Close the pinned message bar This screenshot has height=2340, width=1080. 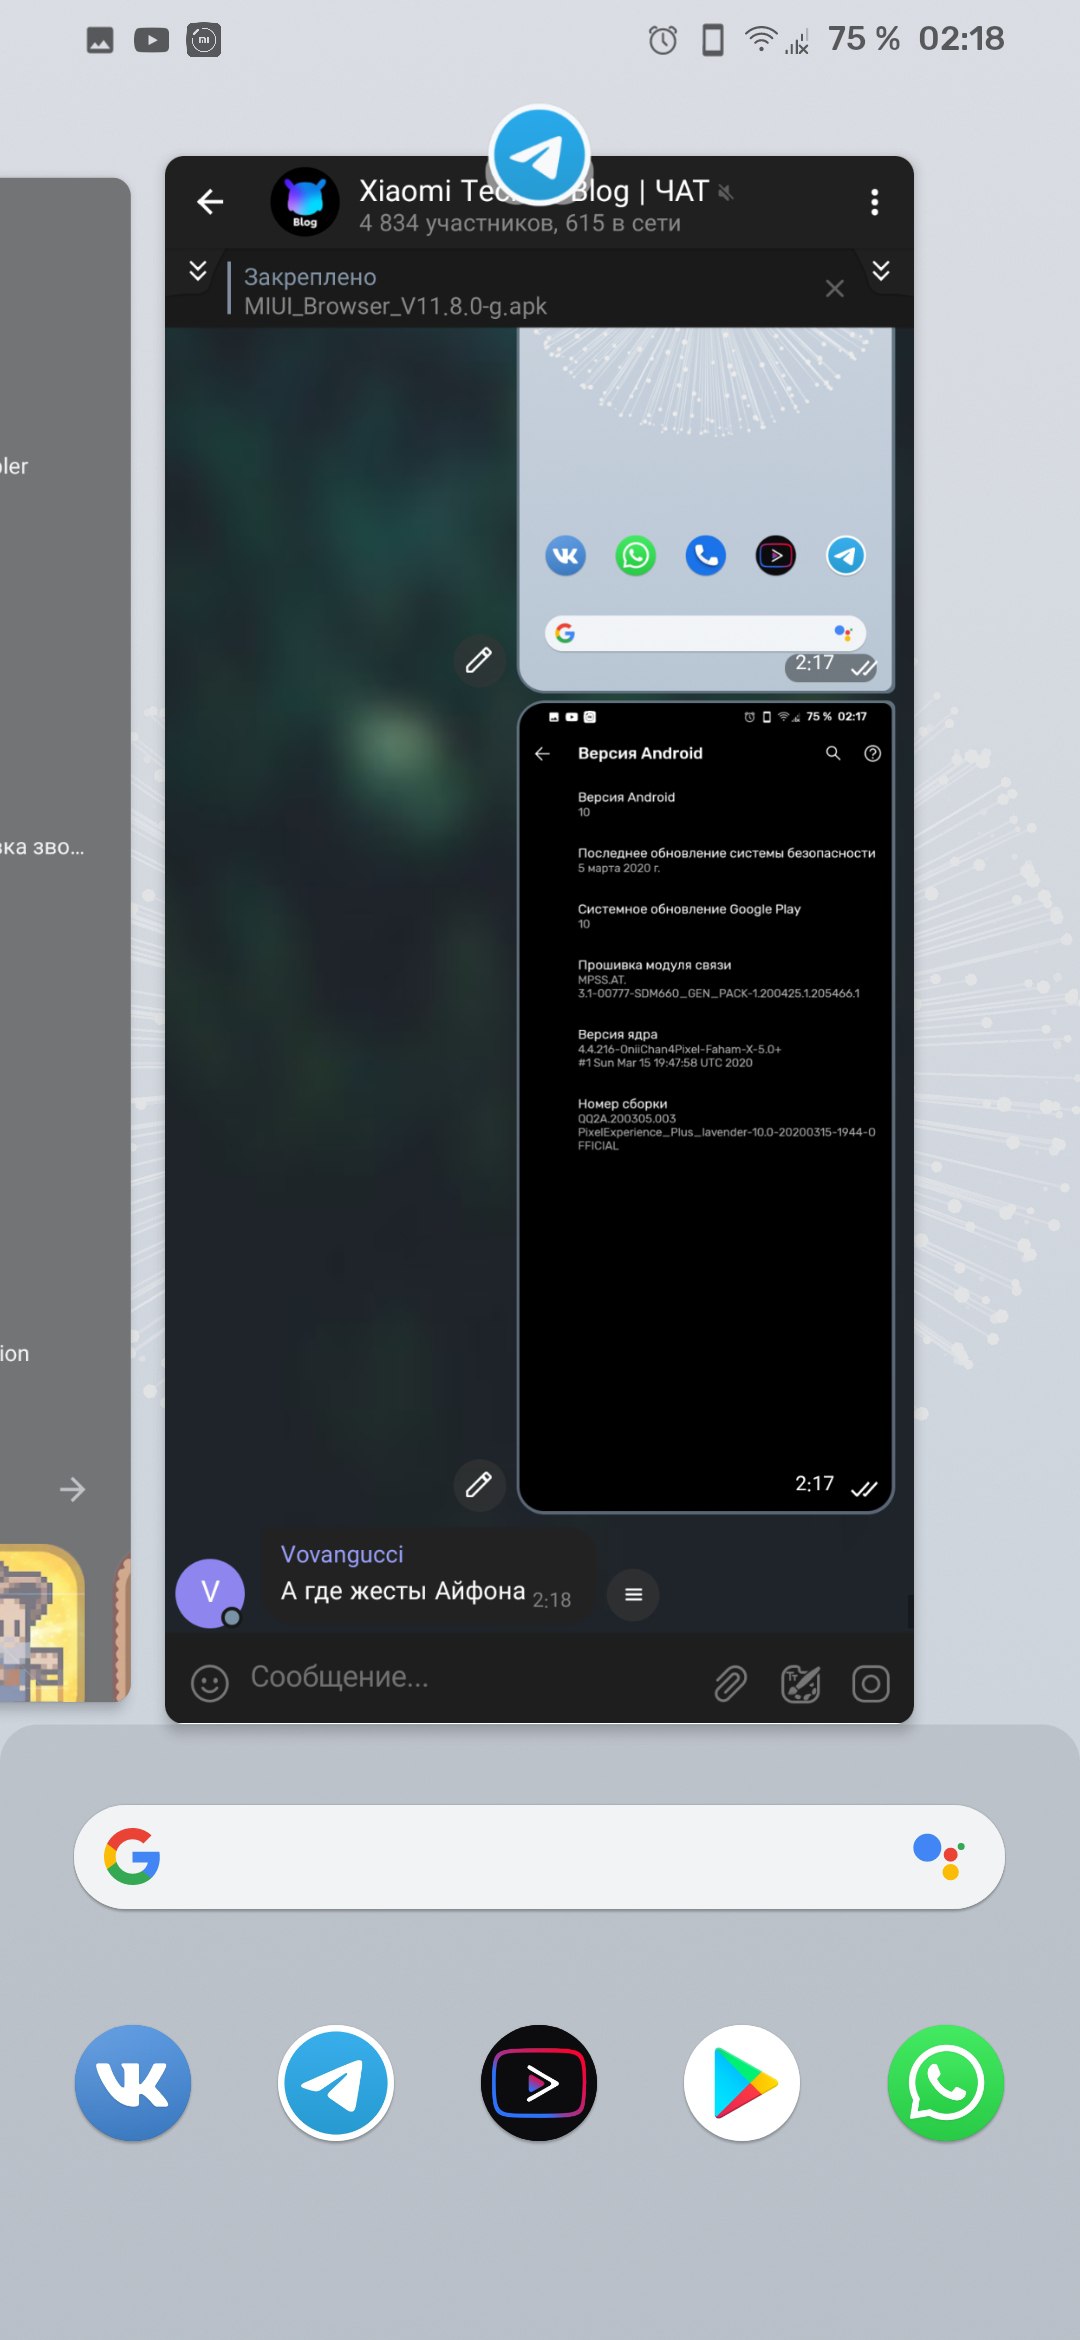835,289
